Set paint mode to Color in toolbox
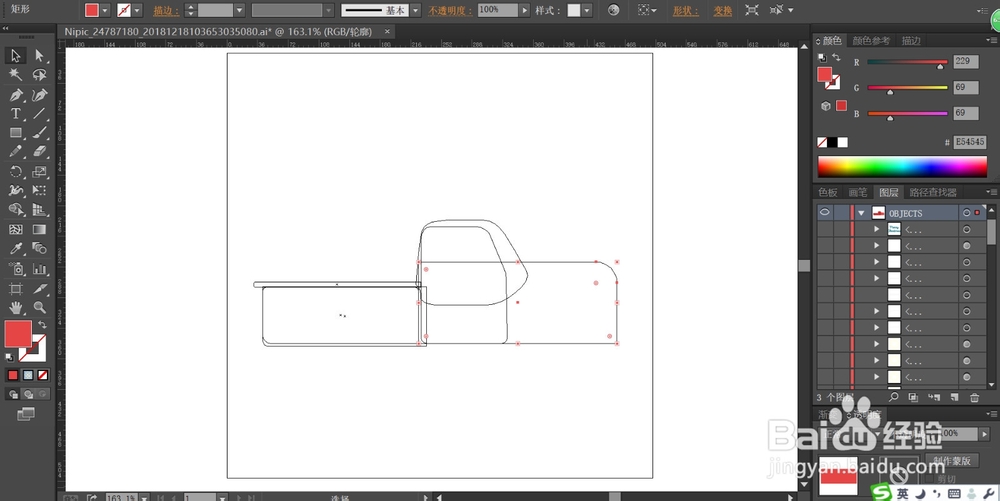The height and width of the screenshot is (501, 1000). coord(13,375)
